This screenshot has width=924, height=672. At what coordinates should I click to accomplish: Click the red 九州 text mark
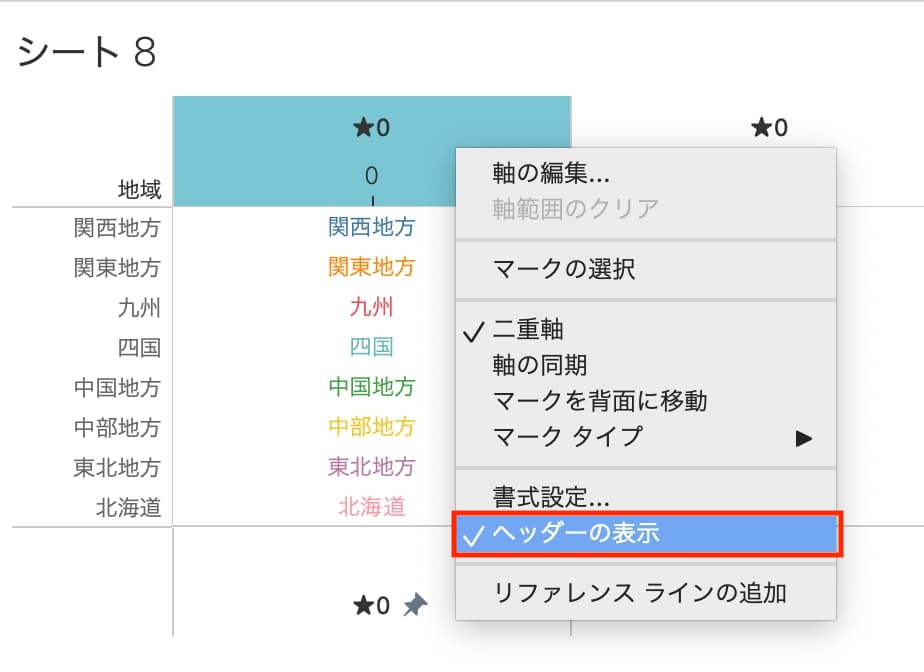371,307
